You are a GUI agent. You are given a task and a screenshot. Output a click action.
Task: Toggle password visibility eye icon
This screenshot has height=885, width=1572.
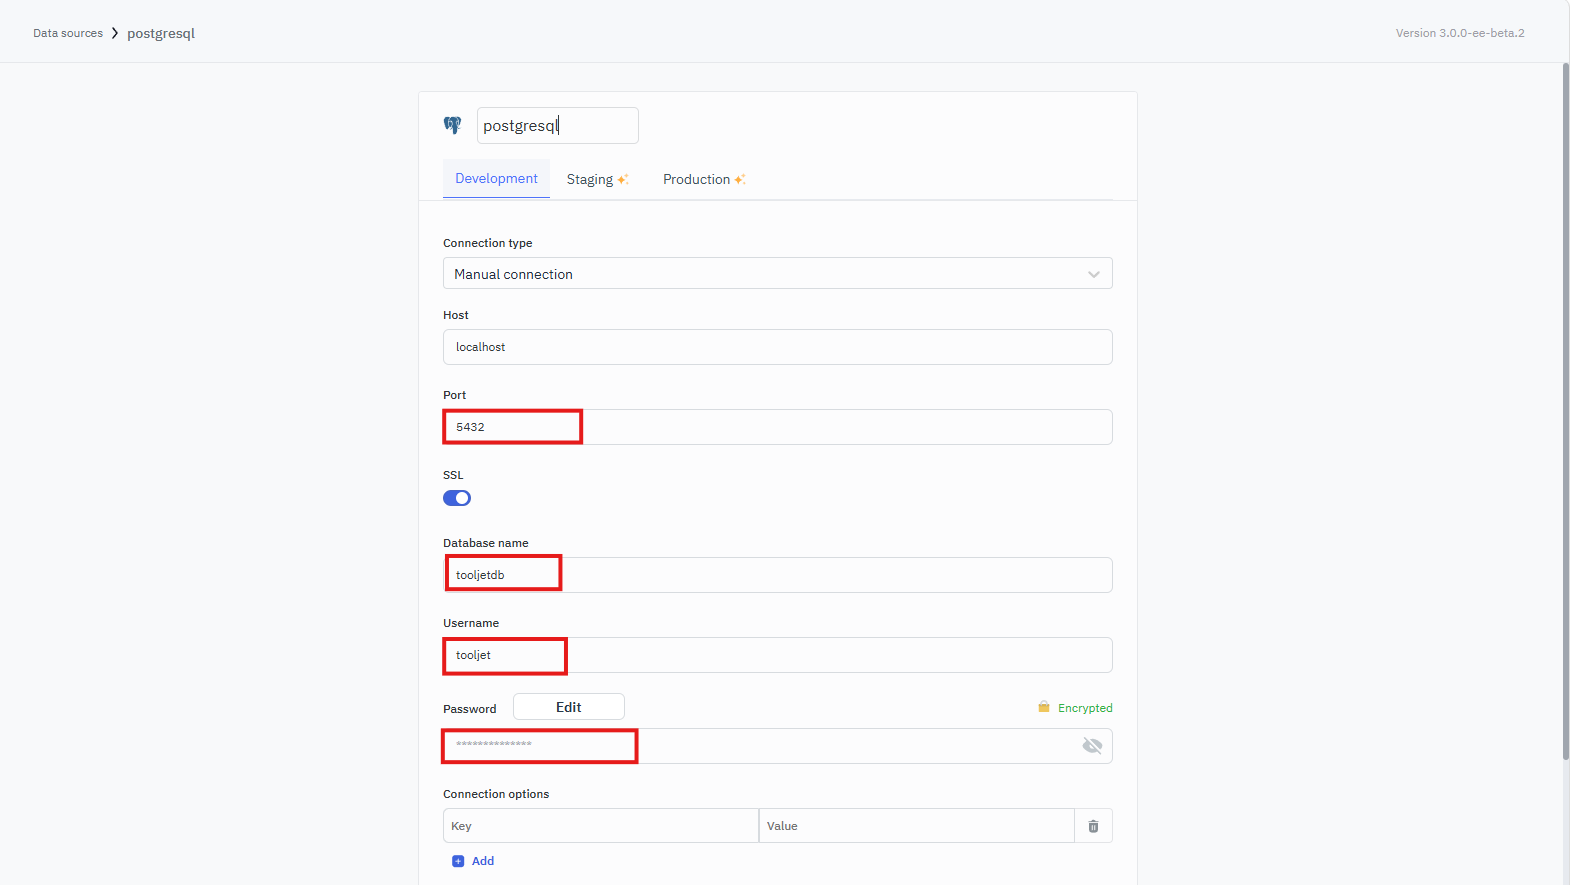[x=1092, y=746]
